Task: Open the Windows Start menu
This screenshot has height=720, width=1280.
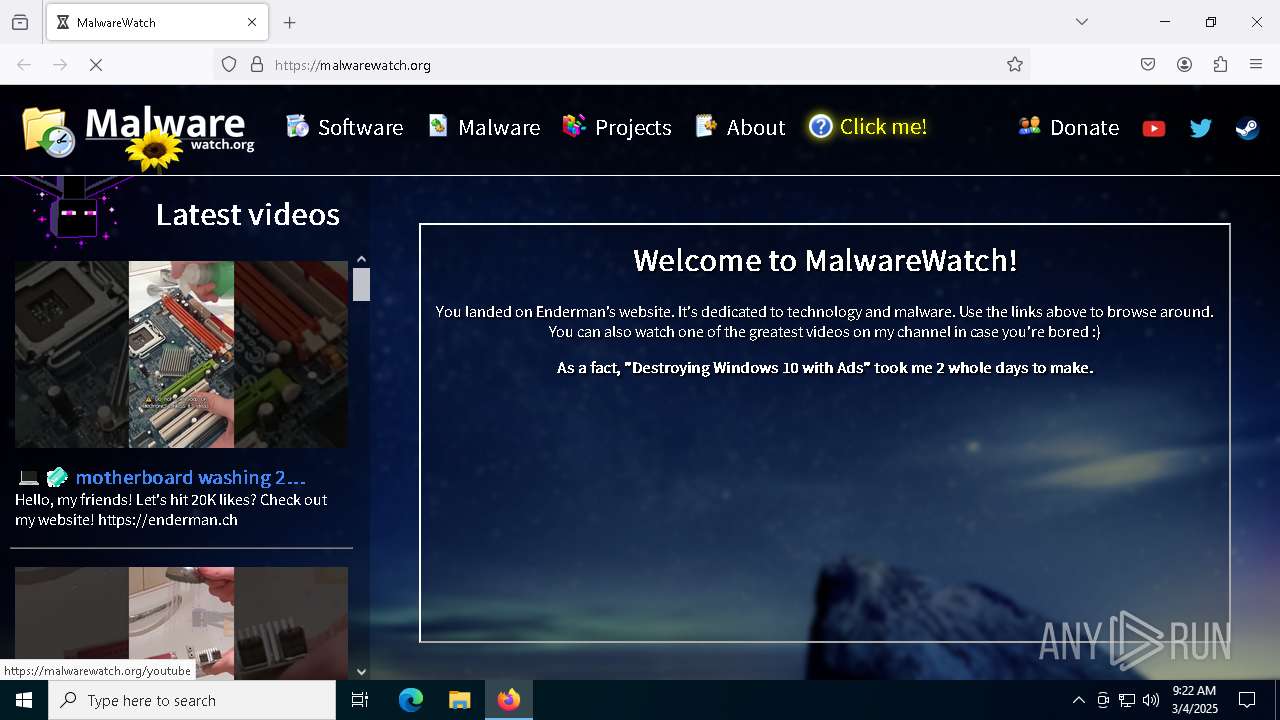Action: point(24,700)
